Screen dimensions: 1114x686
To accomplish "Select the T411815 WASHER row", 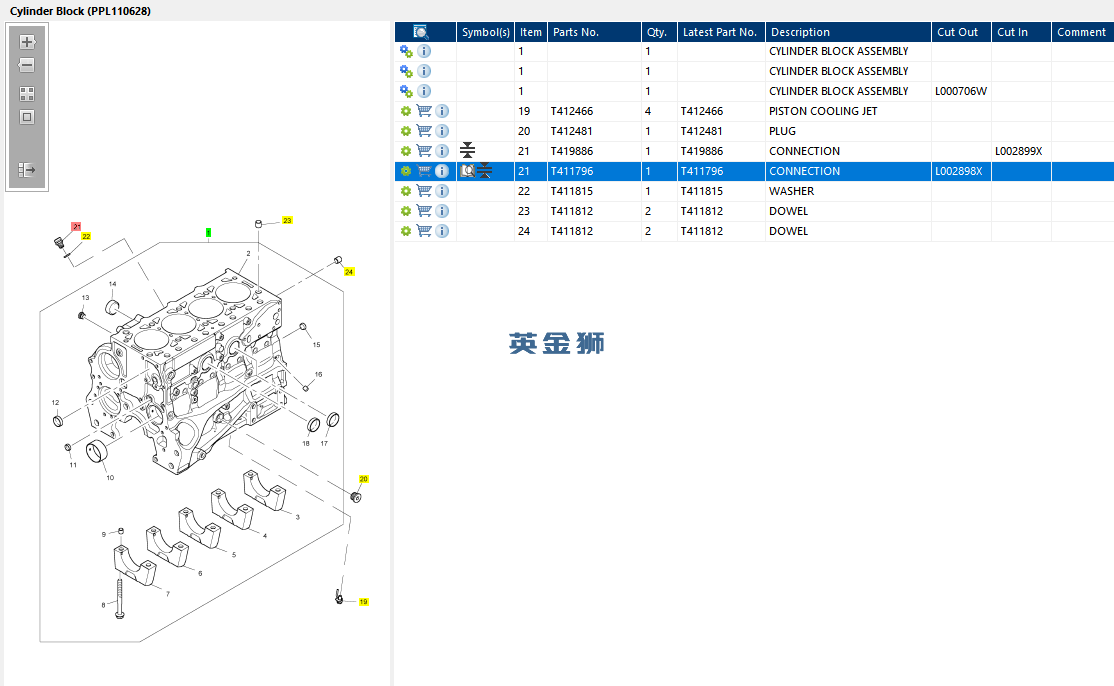I will [700, 191].
